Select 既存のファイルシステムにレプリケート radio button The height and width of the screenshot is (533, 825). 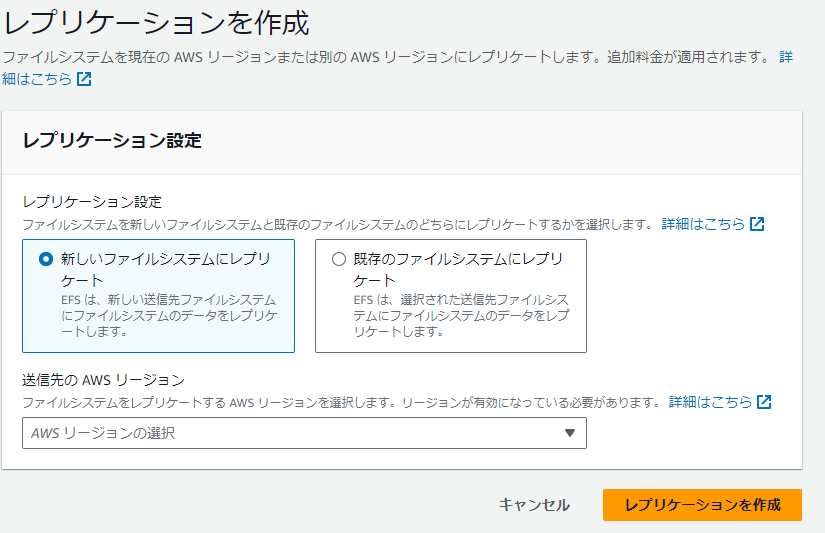(x=339, y=259)
